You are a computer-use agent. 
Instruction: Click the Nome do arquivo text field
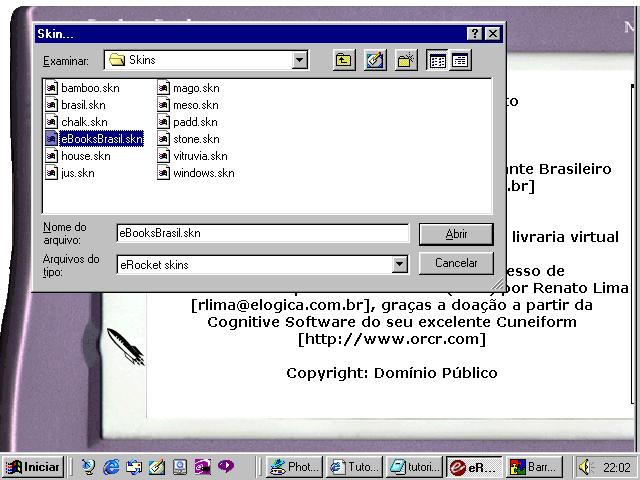[x=262, y=233]
